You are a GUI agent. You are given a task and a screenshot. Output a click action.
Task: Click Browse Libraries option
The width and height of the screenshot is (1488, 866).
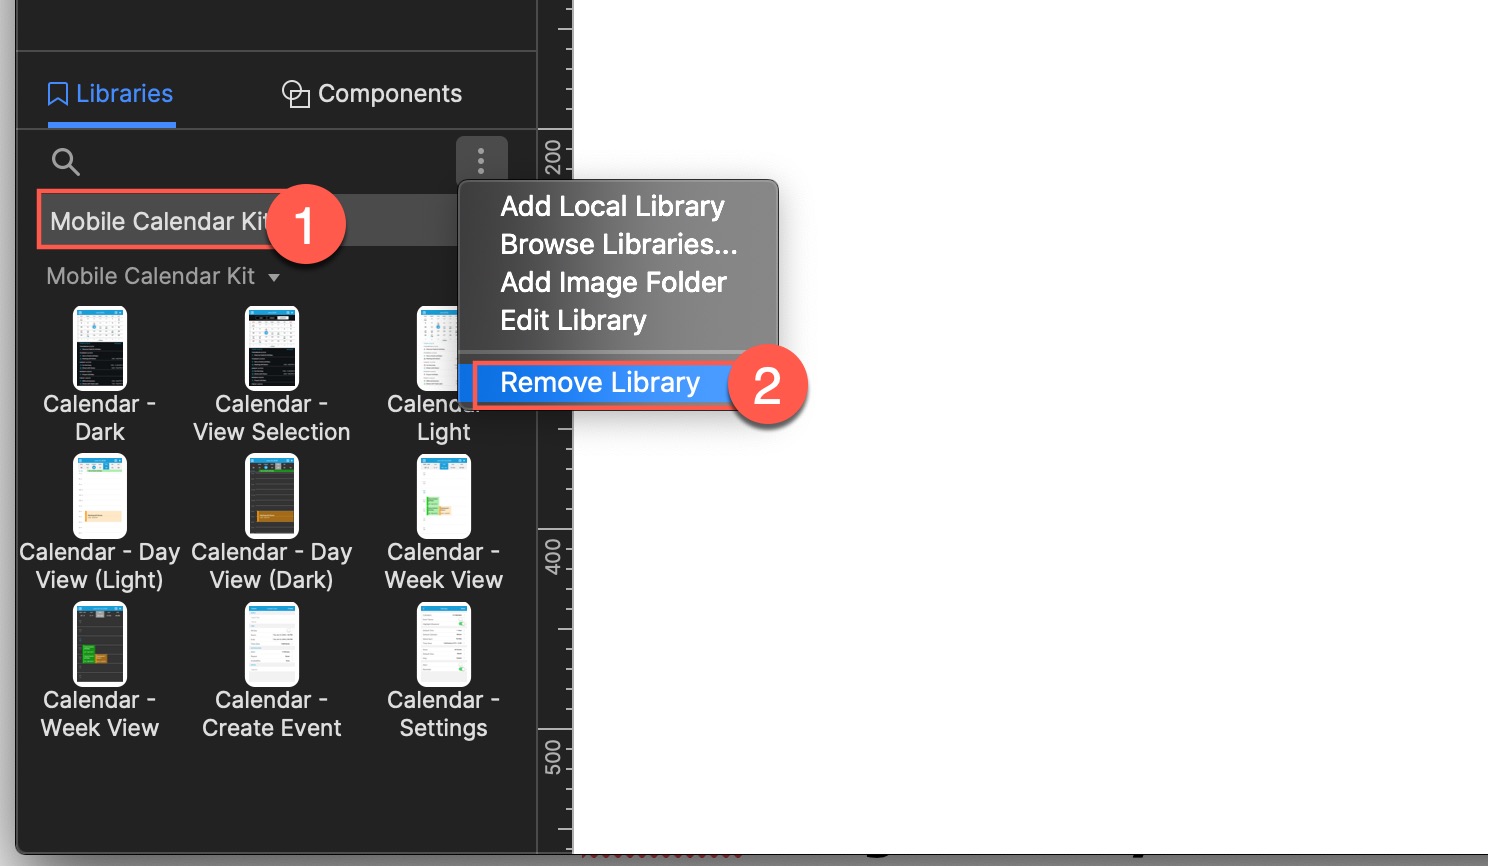click(618, 244)
